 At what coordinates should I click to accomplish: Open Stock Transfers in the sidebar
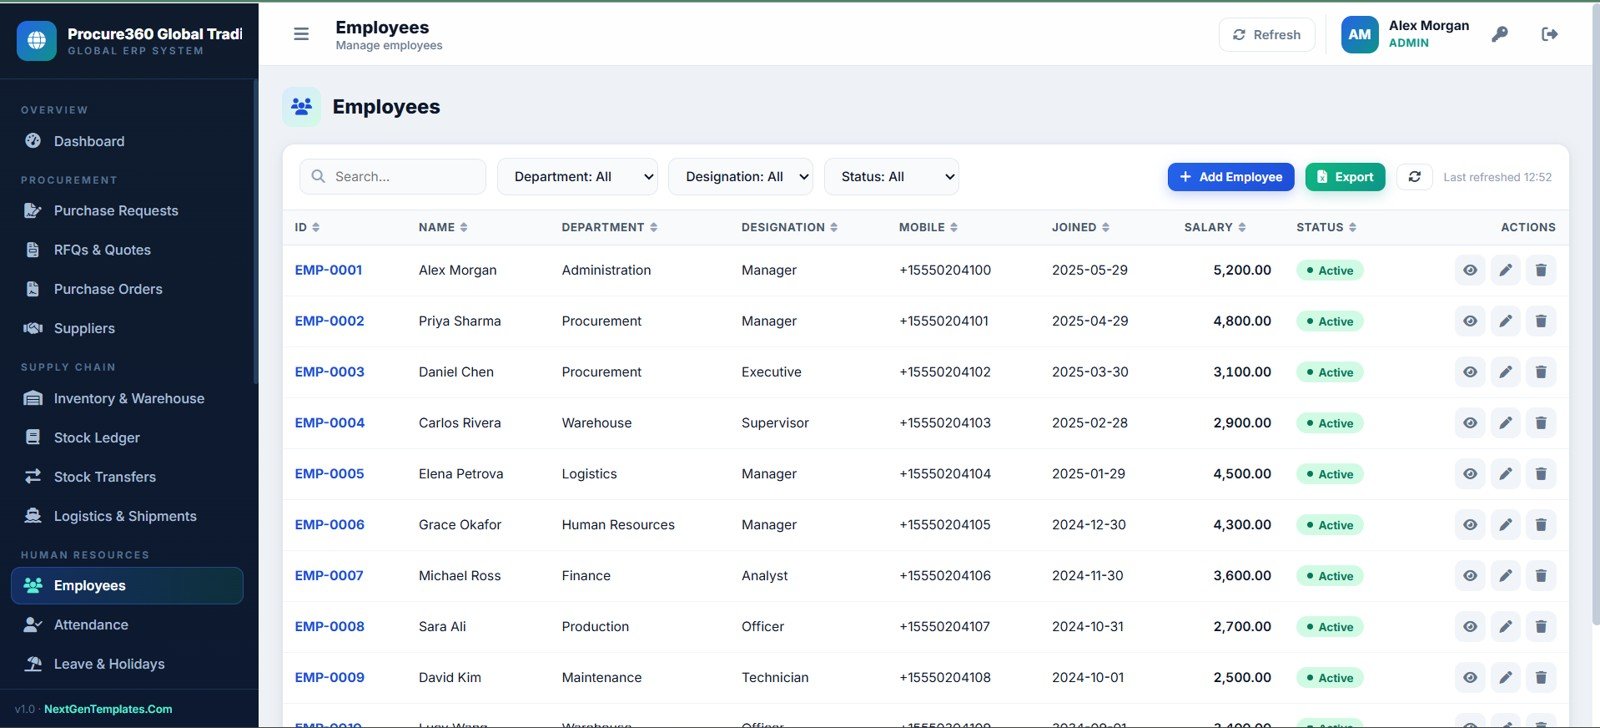[127, 477]
